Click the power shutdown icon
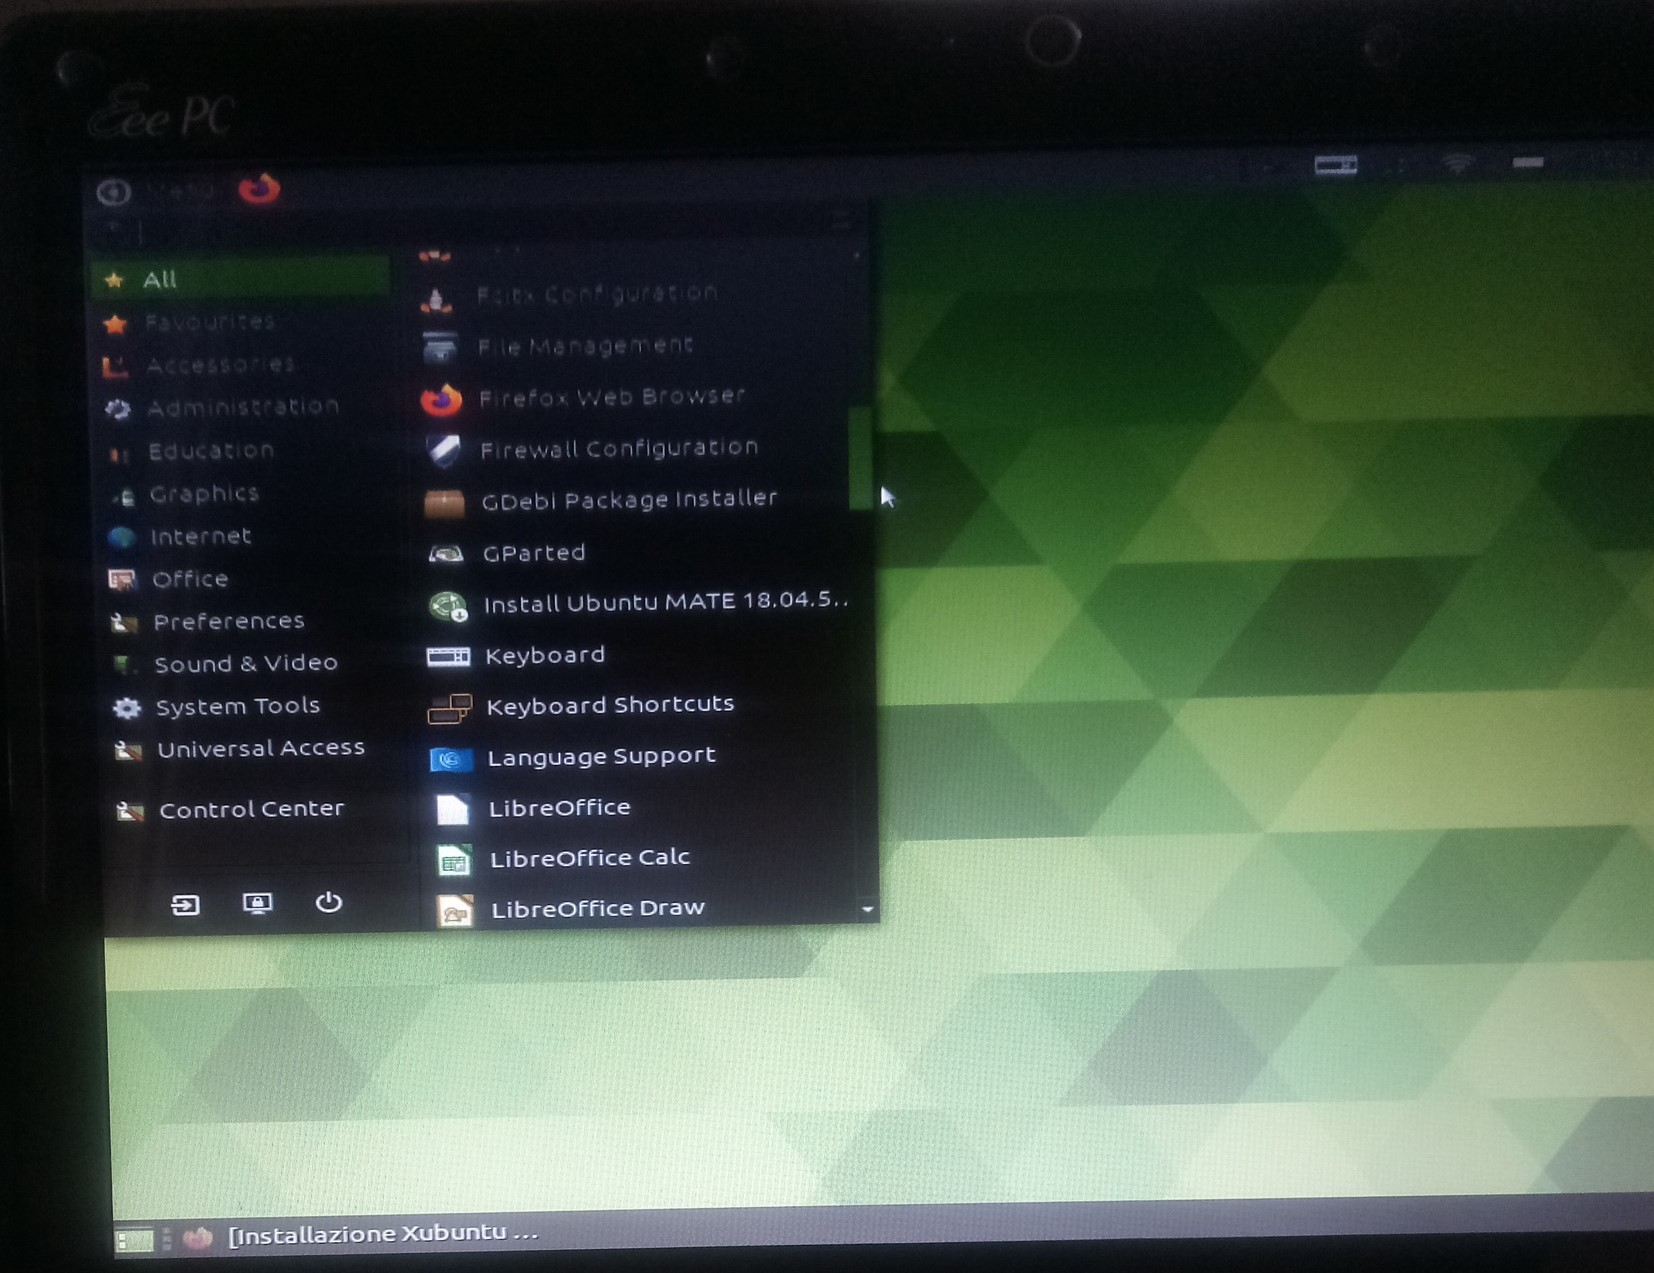 pyautogui.click(x=329, y=903)
